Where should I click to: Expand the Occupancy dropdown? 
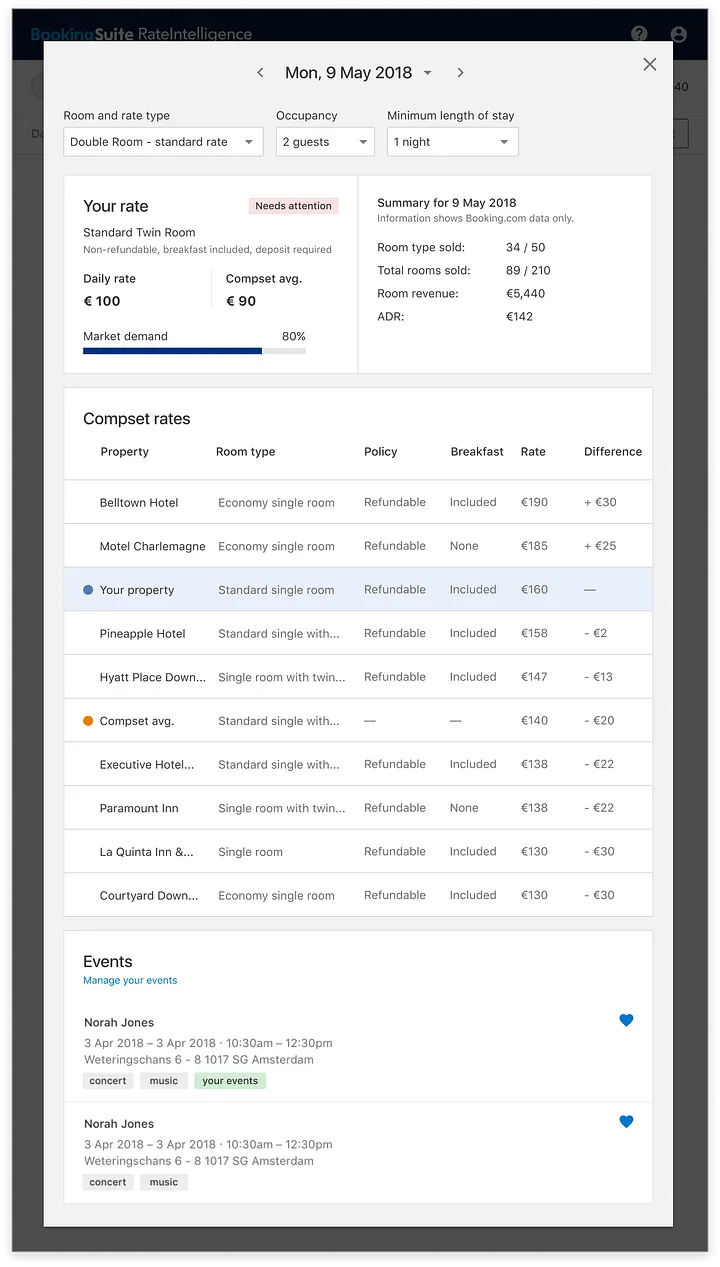click(324, 142)
